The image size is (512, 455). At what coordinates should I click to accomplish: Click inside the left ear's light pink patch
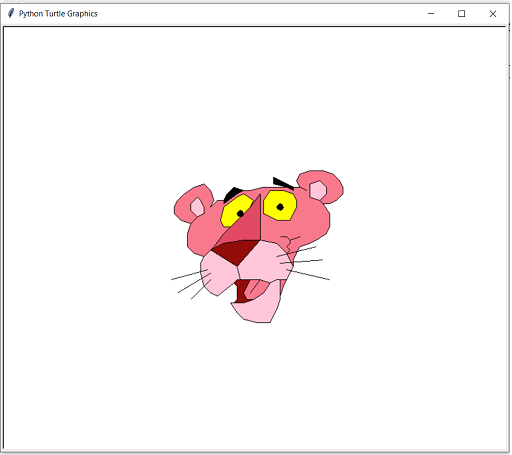coord(197,207)
